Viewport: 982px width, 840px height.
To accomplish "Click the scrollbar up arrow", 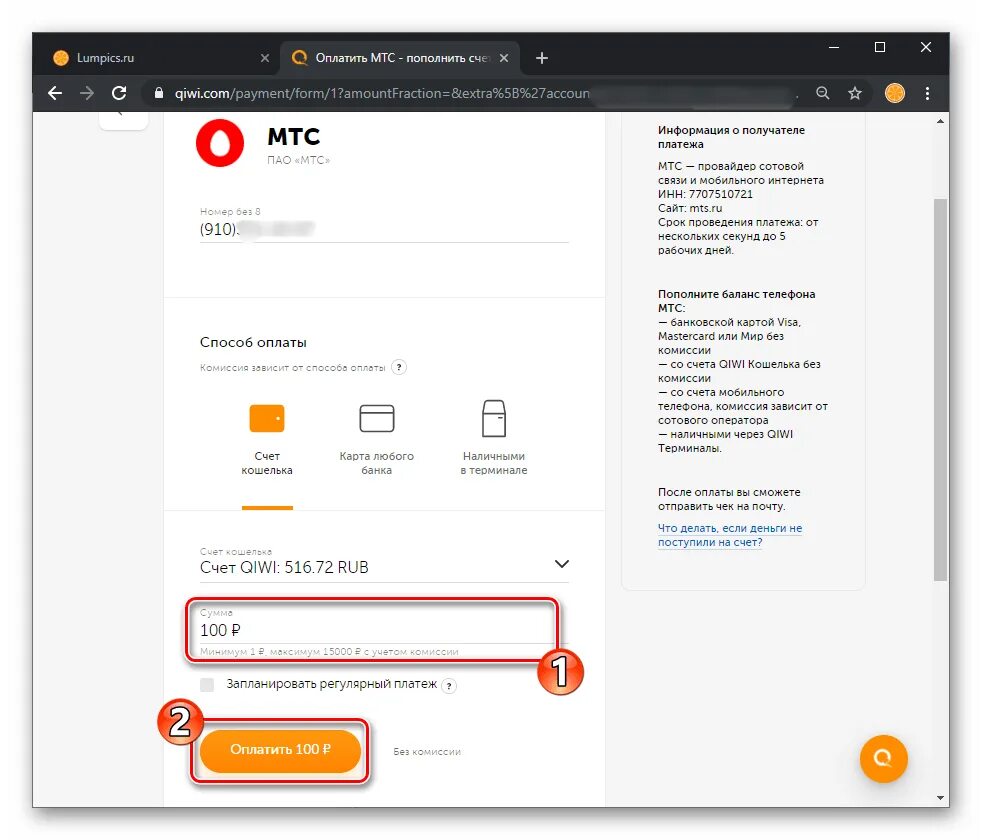I will coord(940,122).
